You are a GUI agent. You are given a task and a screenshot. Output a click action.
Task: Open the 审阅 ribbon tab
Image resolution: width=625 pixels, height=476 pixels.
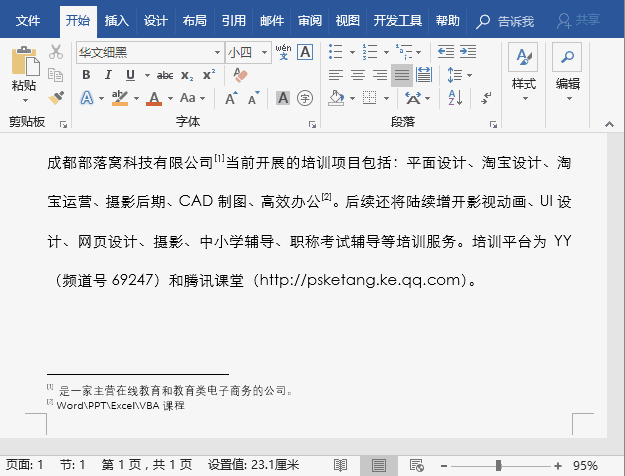[x=310, y=20]
